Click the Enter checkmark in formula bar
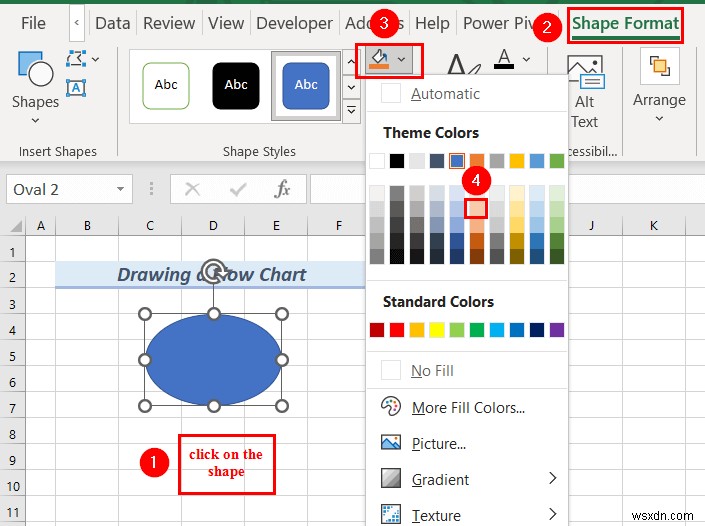The image size is (705, 526). (x=237, y=189)
